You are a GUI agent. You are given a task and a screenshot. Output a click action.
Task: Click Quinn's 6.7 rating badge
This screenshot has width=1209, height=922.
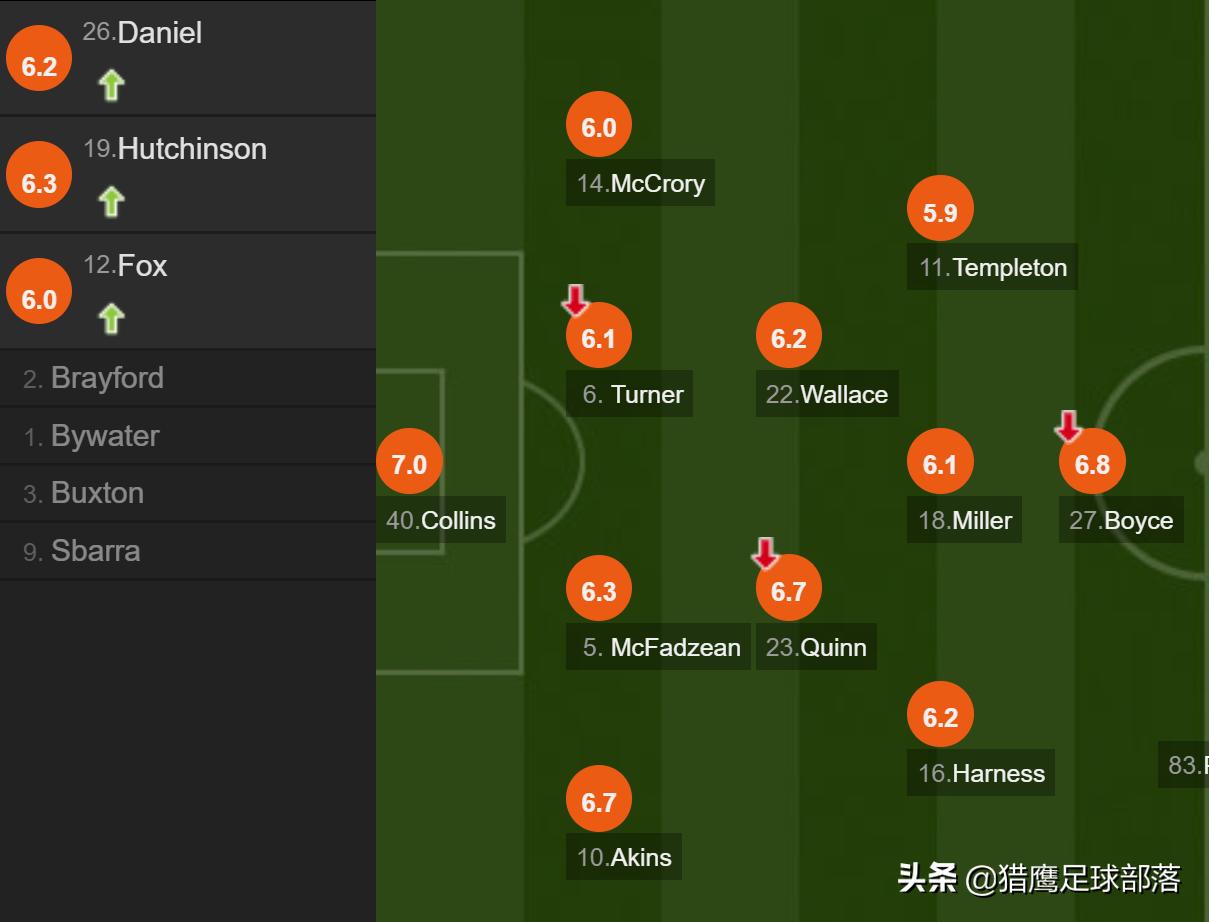[789, 588]
